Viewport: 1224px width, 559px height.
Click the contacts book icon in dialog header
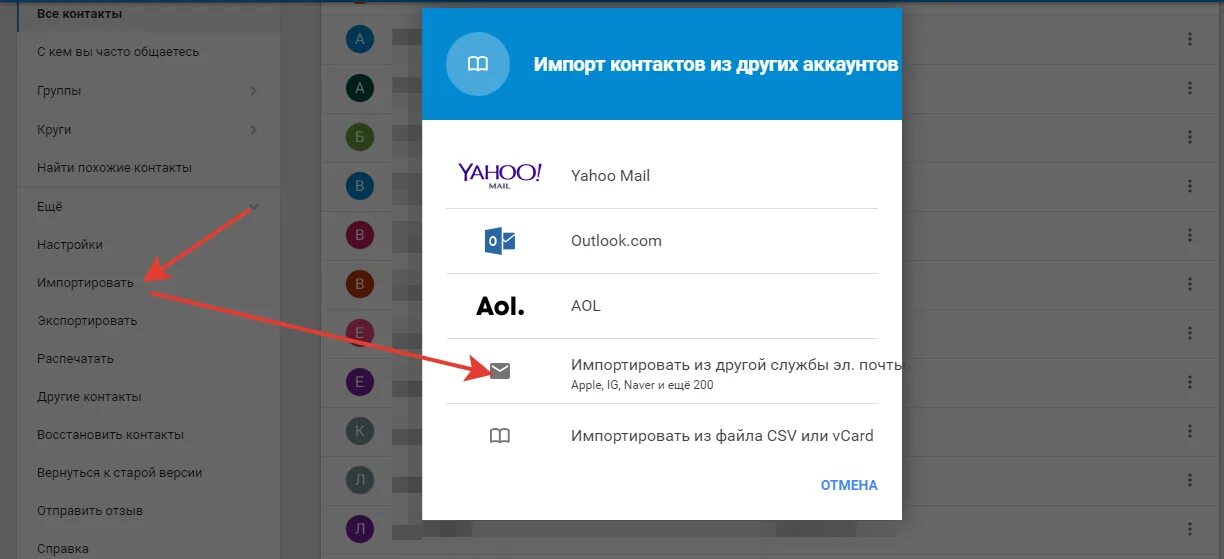[x=478, y=64]
